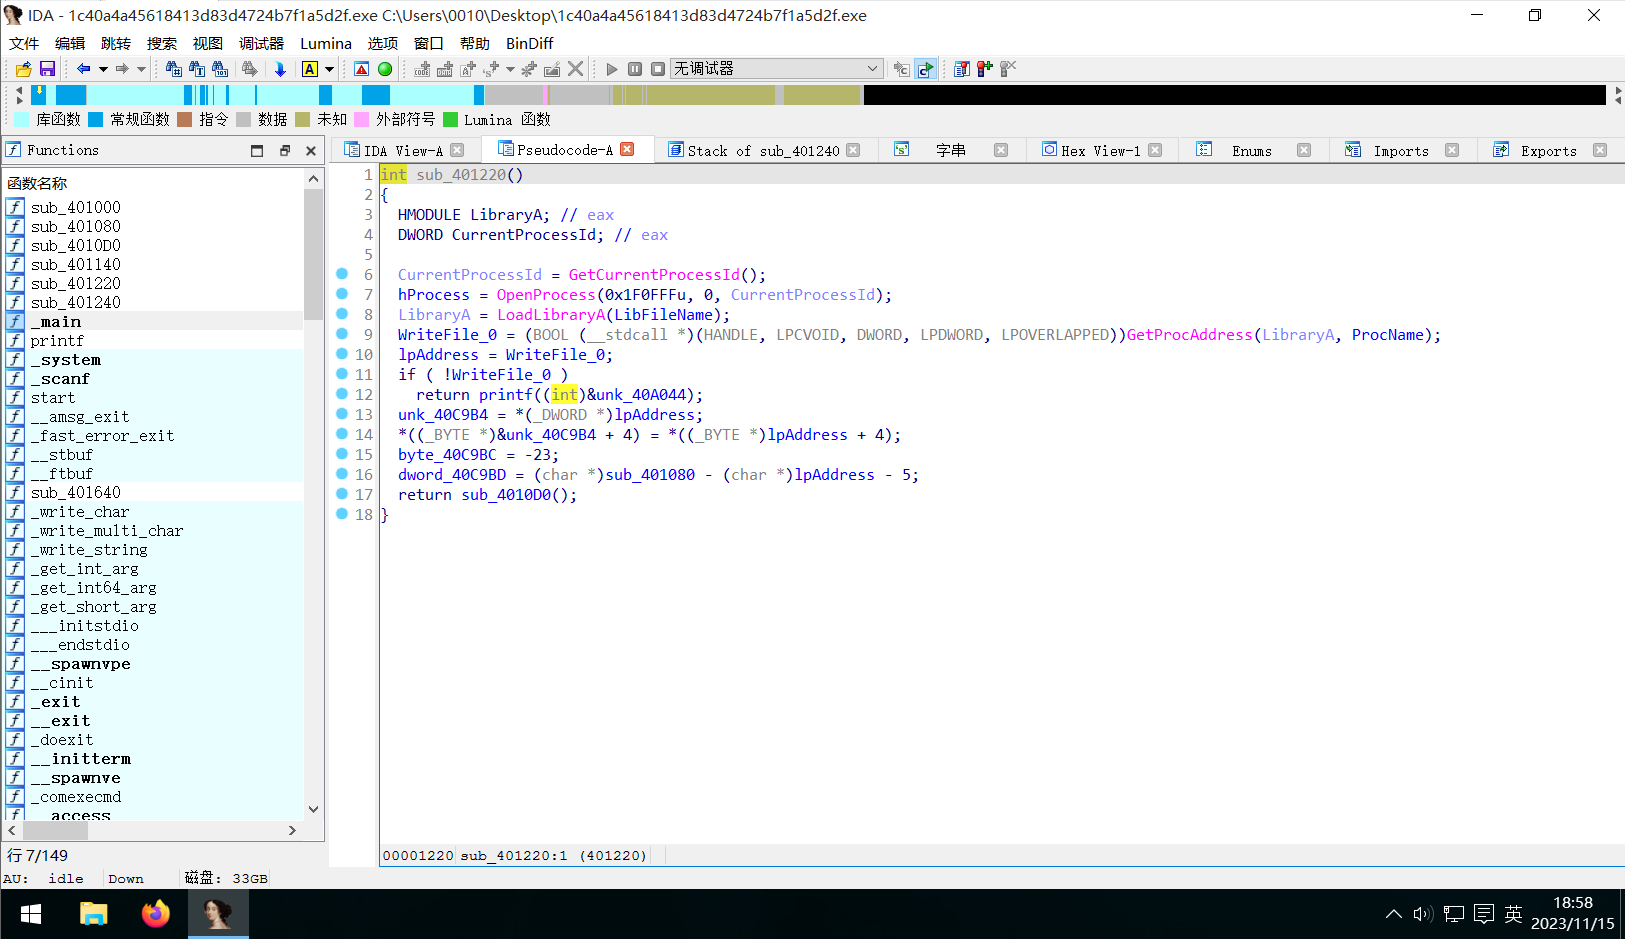This screenshot has height=939, width=1625.
Task: Toggle the breakpoint dot on line 8
Action: coord(342,314)
